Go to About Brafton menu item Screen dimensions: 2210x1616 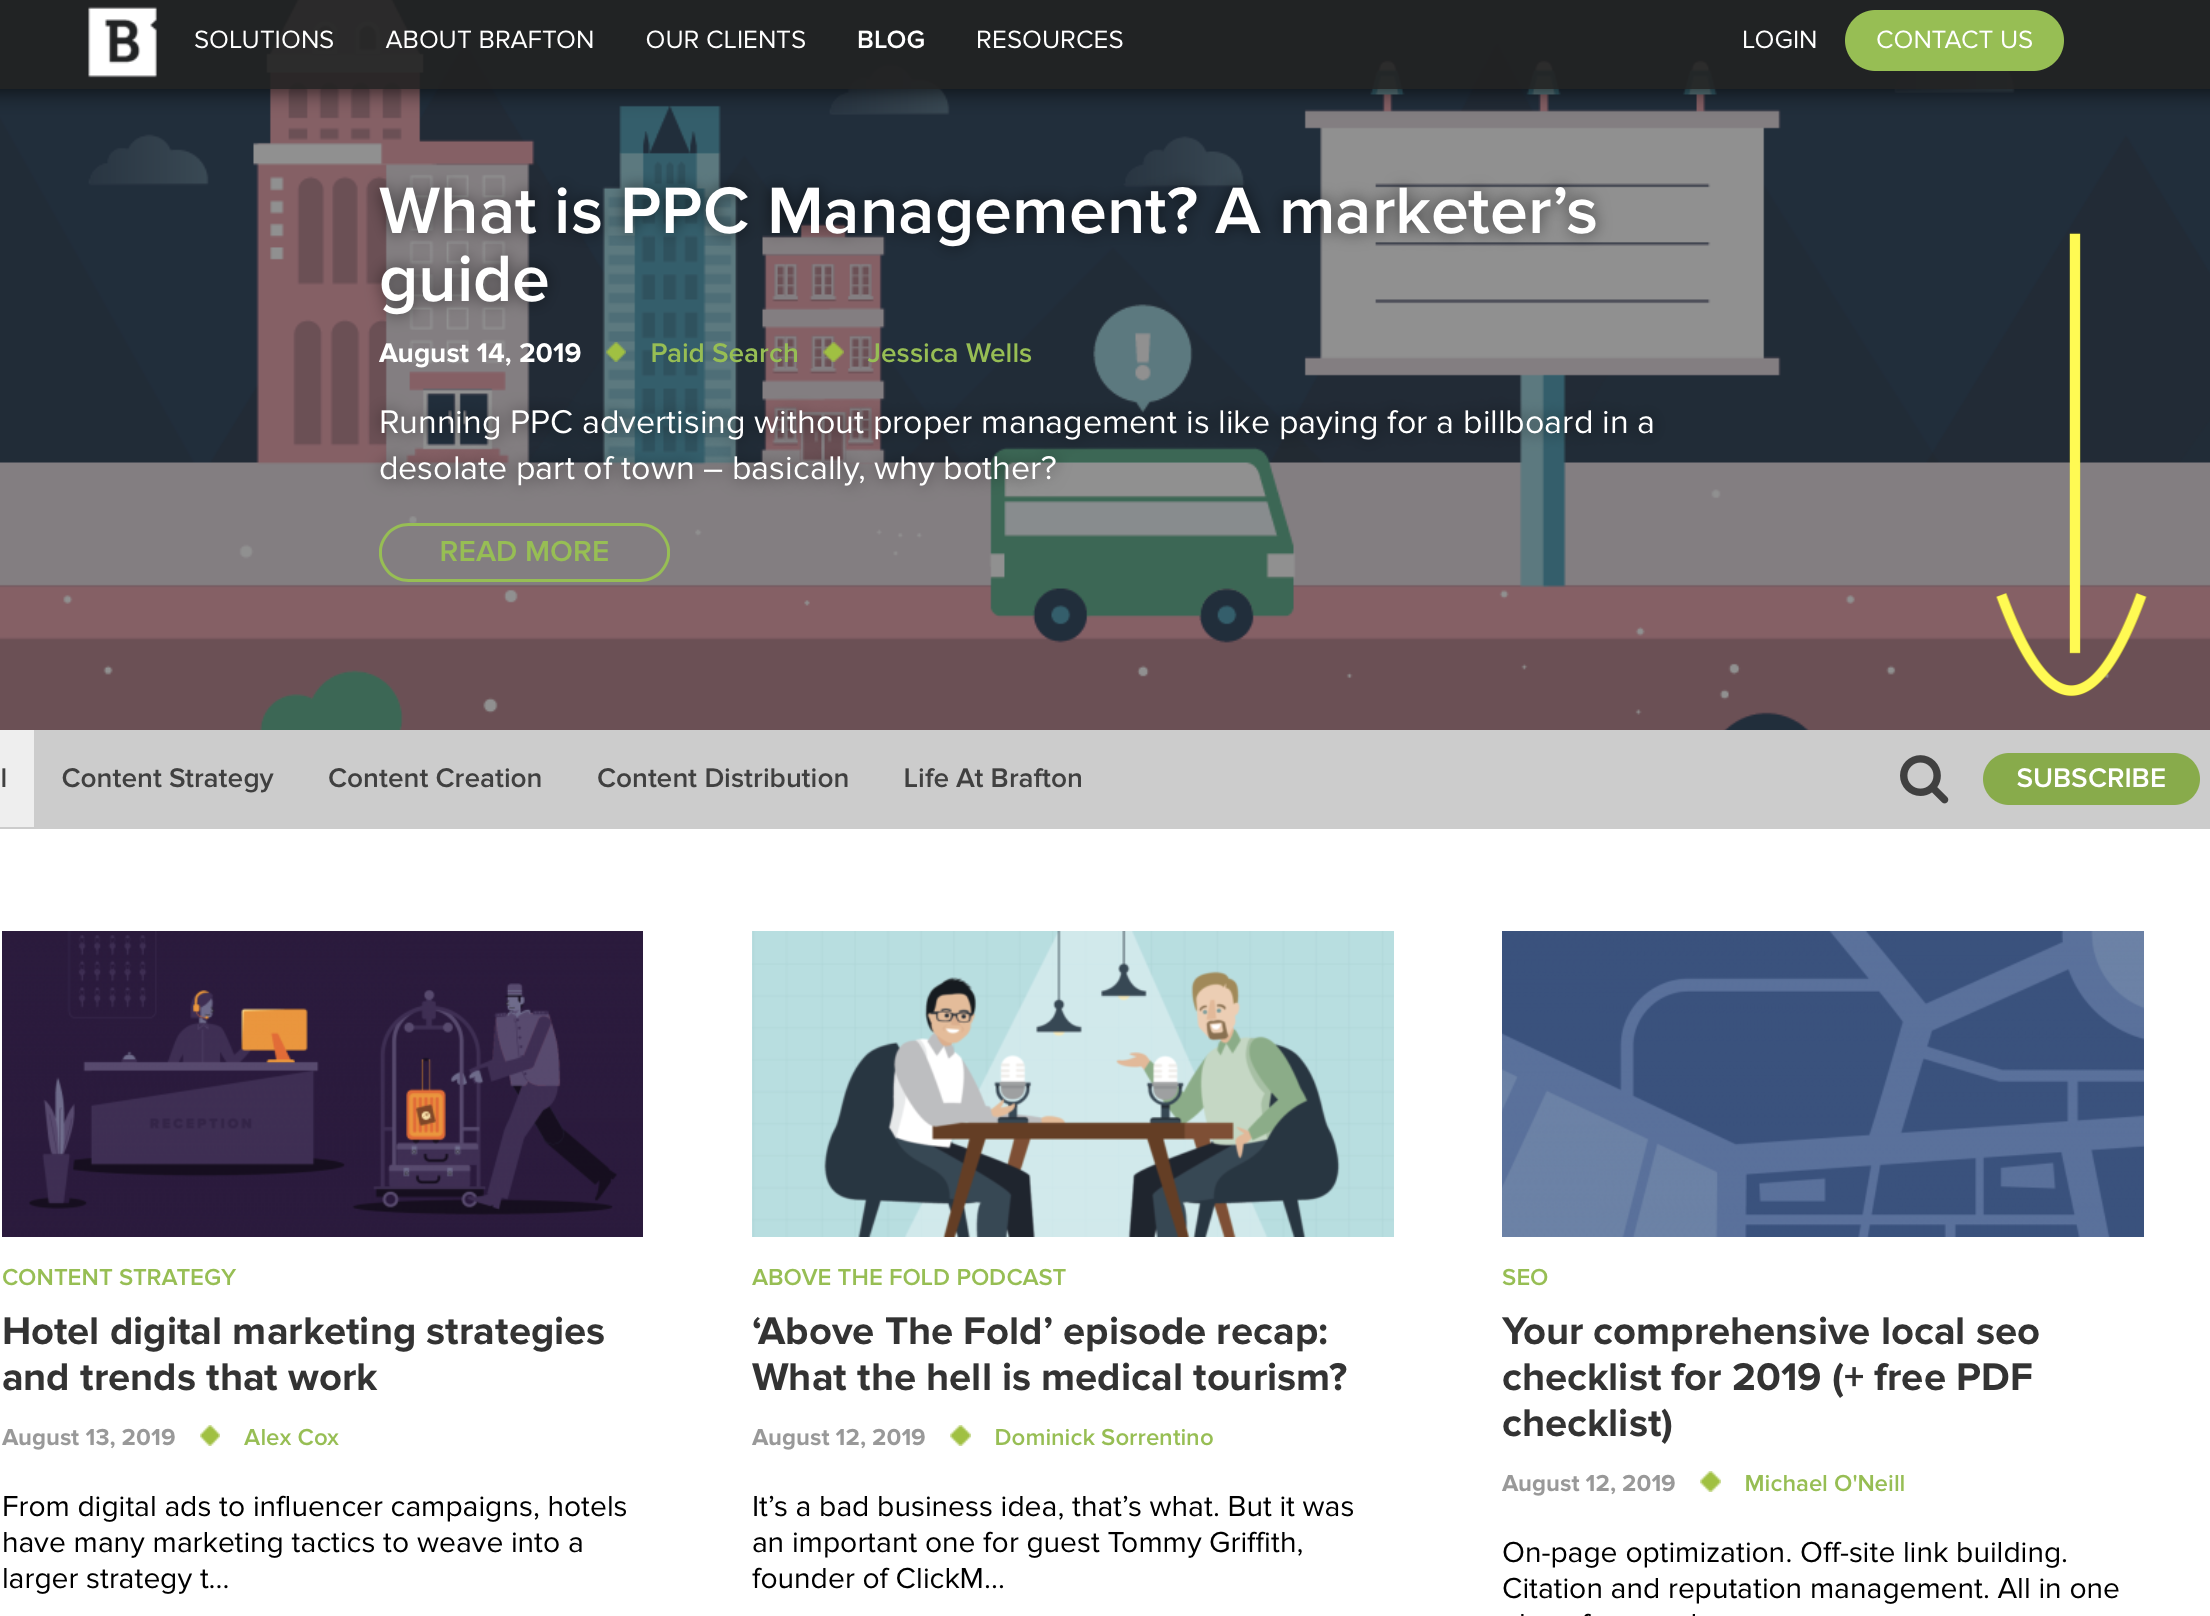(489, 40)
